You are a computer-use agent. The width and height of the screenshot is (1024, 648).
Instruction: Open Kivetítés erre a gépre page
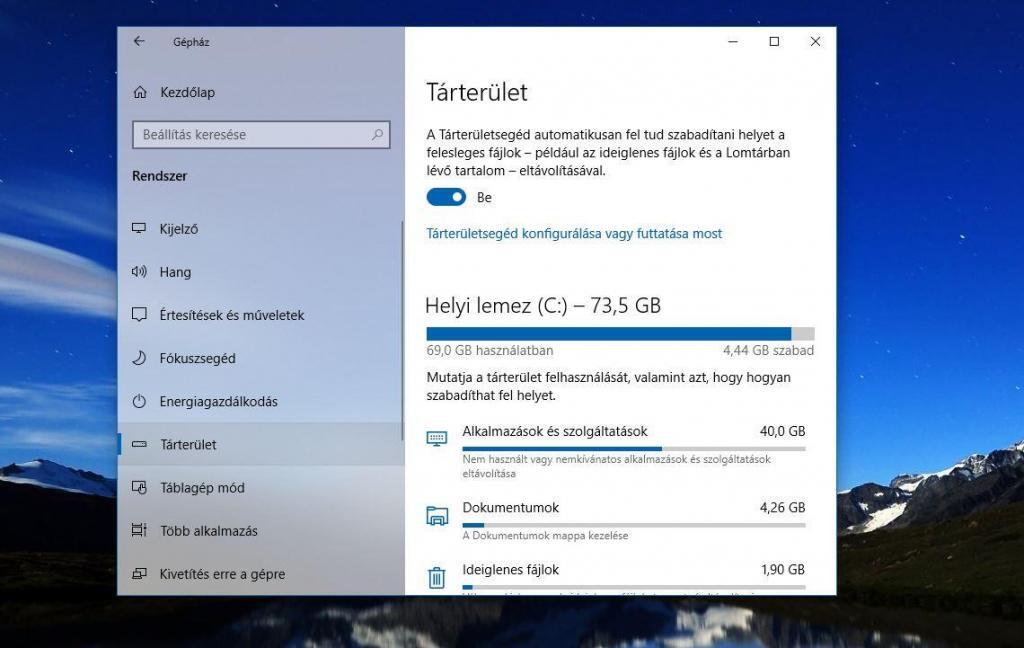(x=222, y=574)
